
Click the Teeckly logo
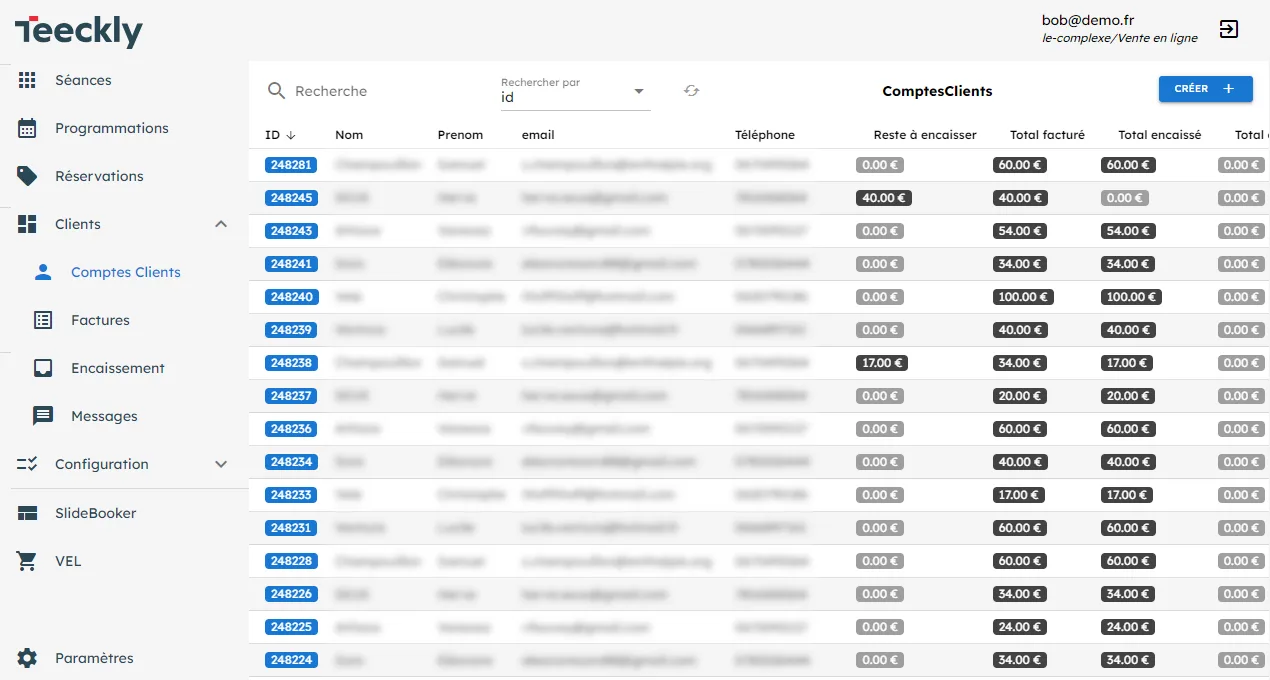pos(78,31)
